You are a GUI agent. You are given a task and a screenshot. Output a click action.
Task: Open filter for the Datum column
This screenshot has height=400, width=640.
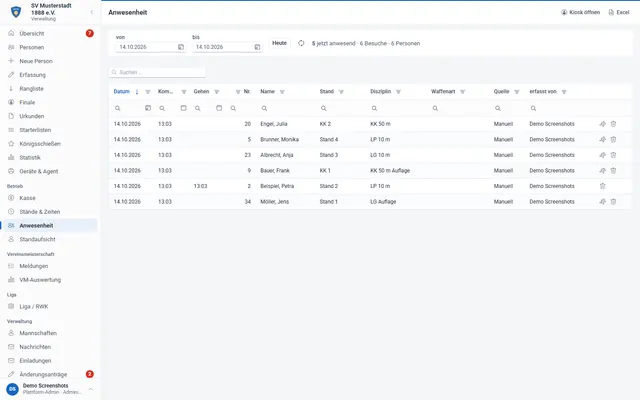point(148,92)
